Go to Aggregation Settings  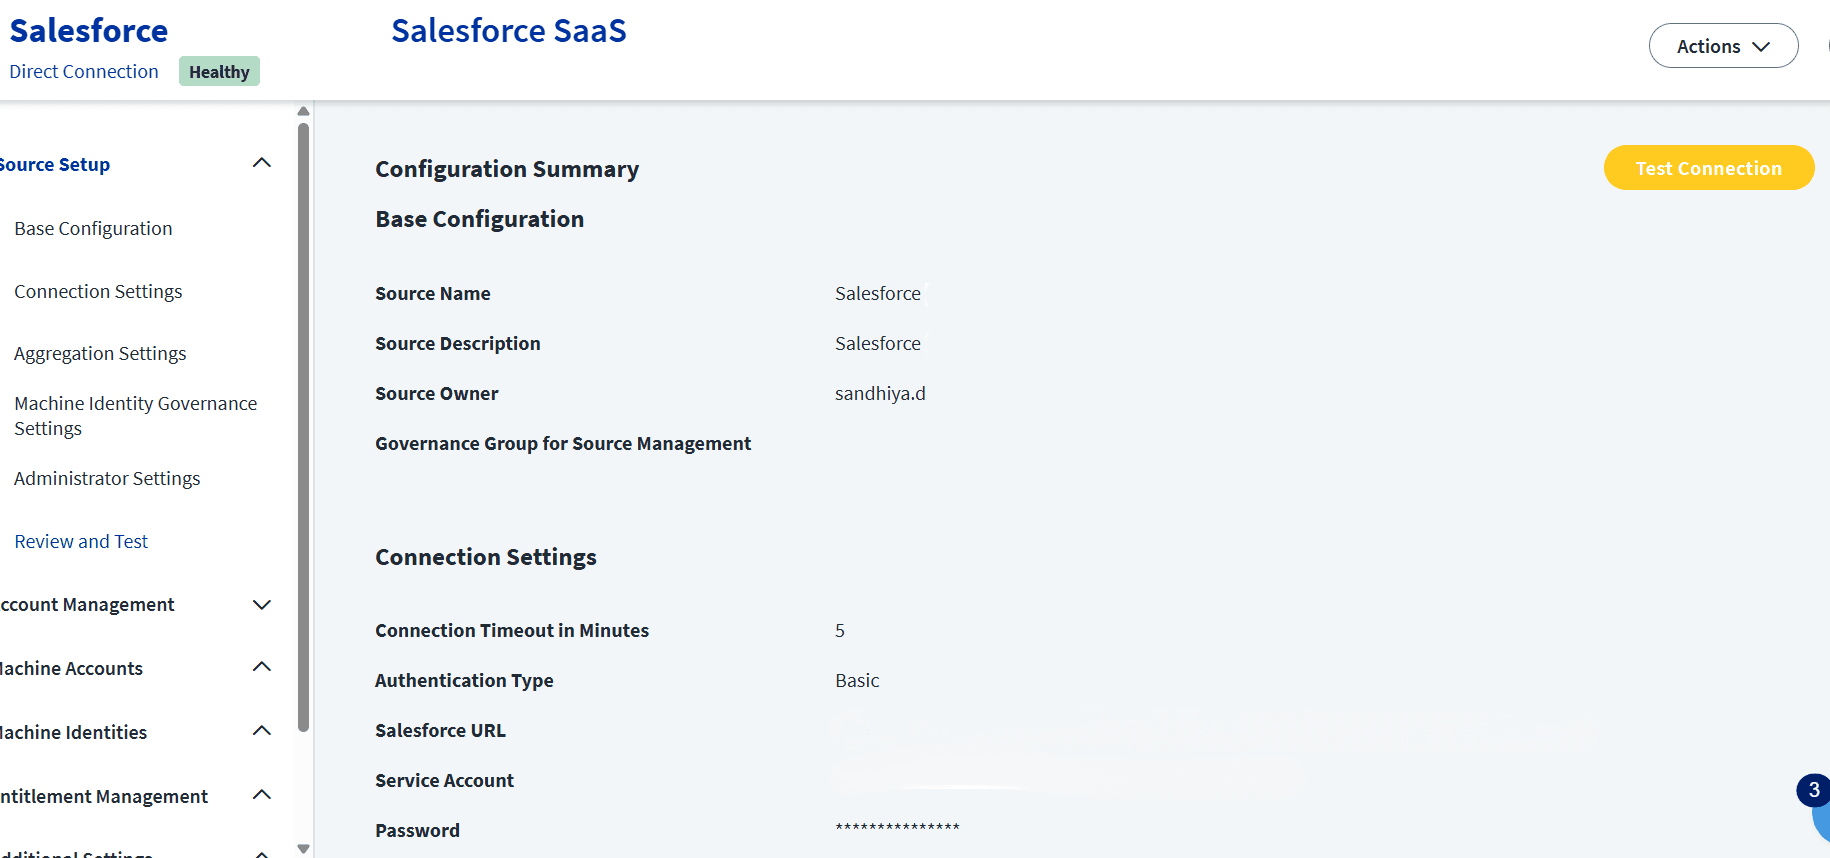(100, 353)
